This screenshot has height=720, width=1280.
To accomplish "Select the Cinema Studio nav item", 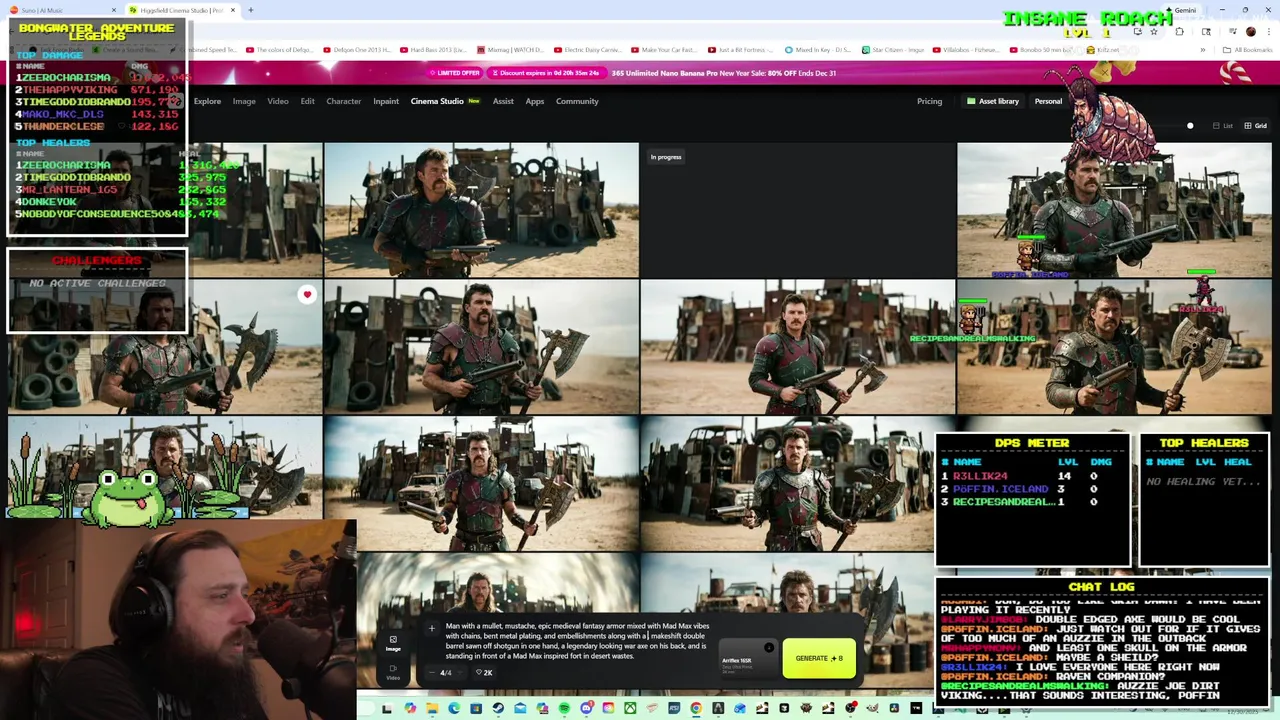I will (x=445, y=101).
